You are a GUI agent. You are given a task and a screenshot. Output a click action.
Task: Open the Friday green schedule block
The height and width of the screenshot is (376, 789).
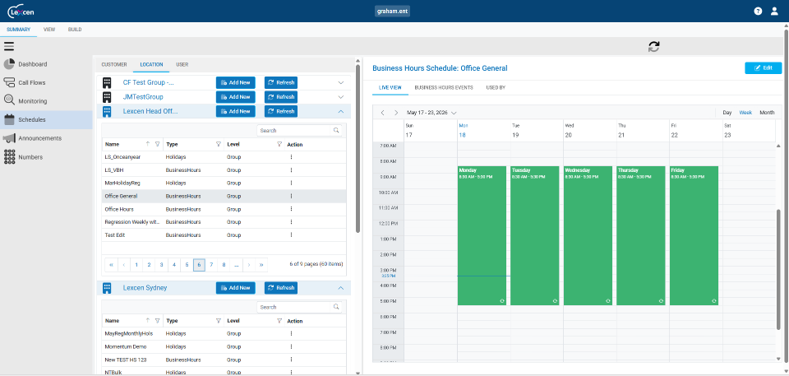[x=694, y=236]
